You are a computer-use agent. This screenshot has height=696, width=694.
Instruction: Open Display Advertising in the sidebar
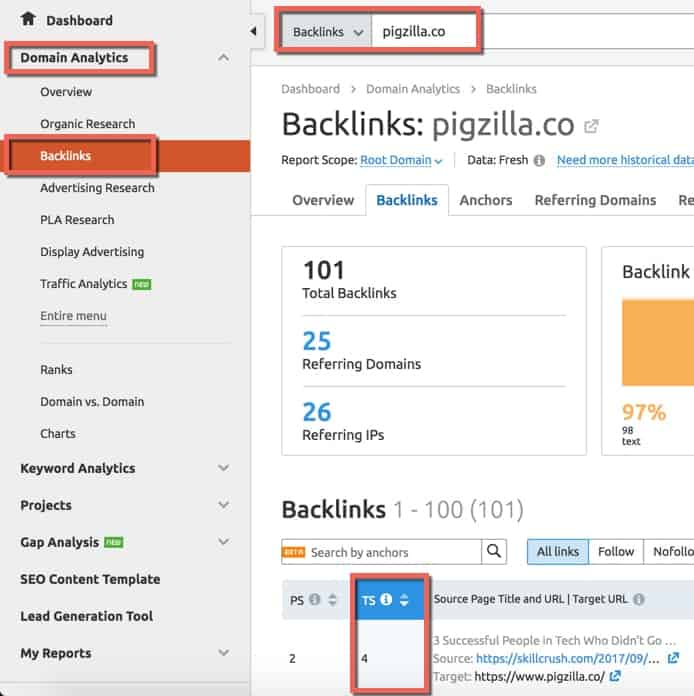coord(92,252)
